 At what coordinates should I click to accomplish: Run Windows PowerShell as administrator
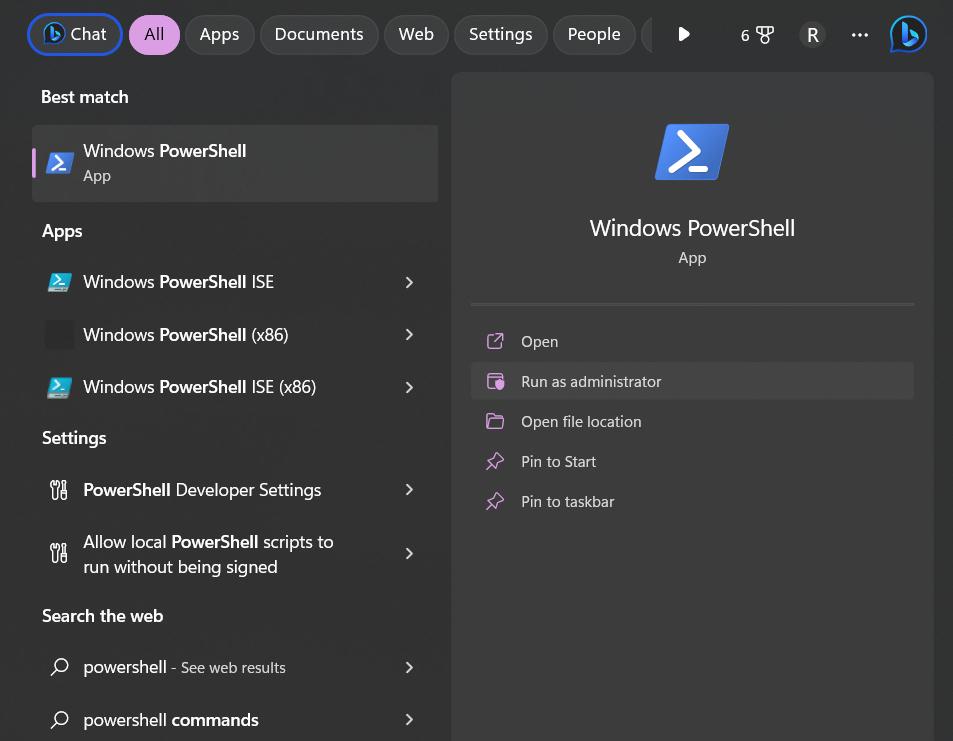[591, 382]
